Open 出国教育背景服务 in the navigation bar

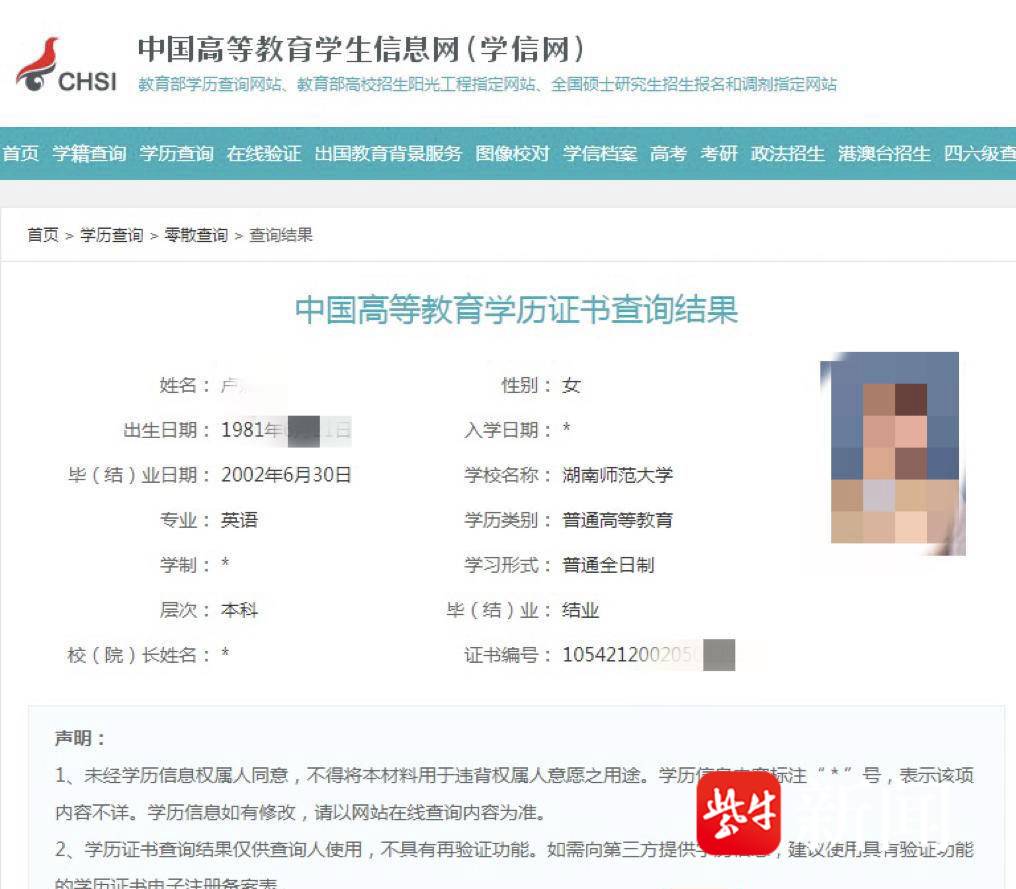pyautogui.click(x=388, y=154)
